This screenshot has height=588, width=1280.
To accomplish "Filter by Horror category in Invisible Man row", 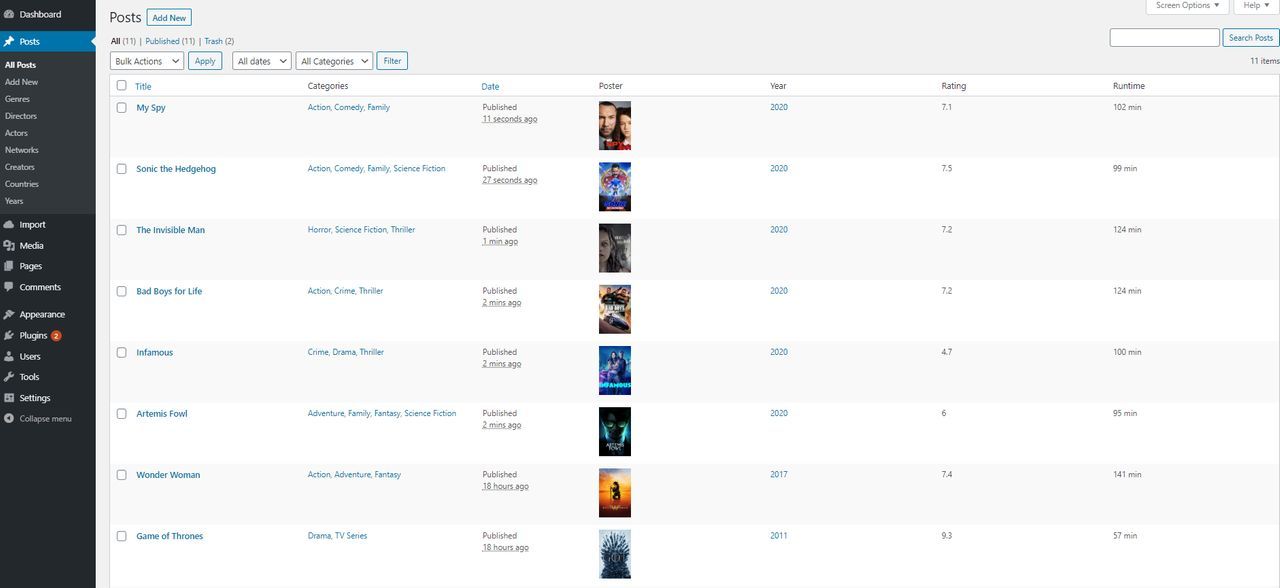I will point(319,230).
